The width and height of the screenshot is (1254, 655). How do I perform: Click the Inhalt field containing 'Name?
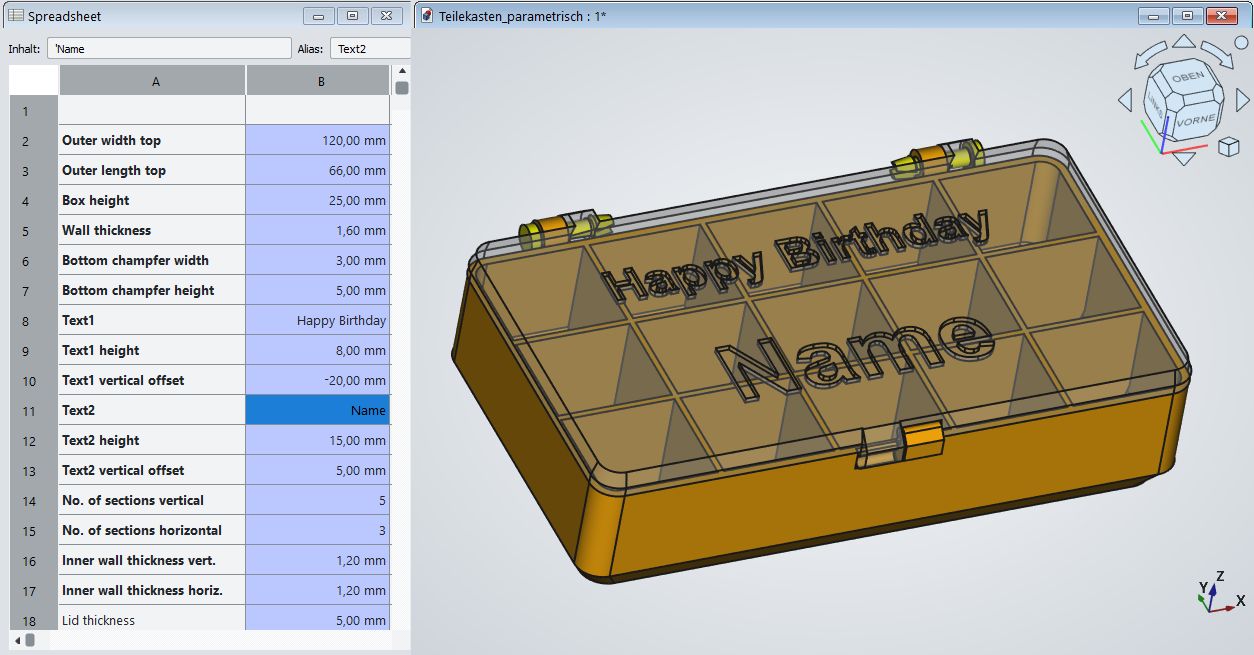pyautogui.click(x=169, y=48)
